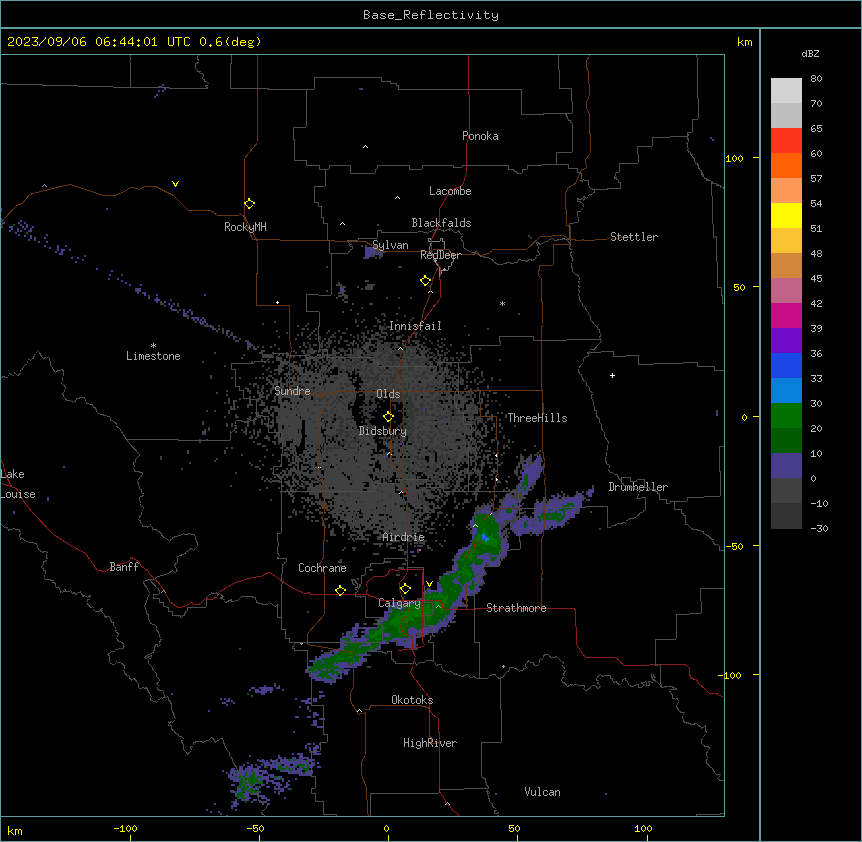
Task: Click the 65 dBZ red legend swatch
Action: (x=786, y=141)
